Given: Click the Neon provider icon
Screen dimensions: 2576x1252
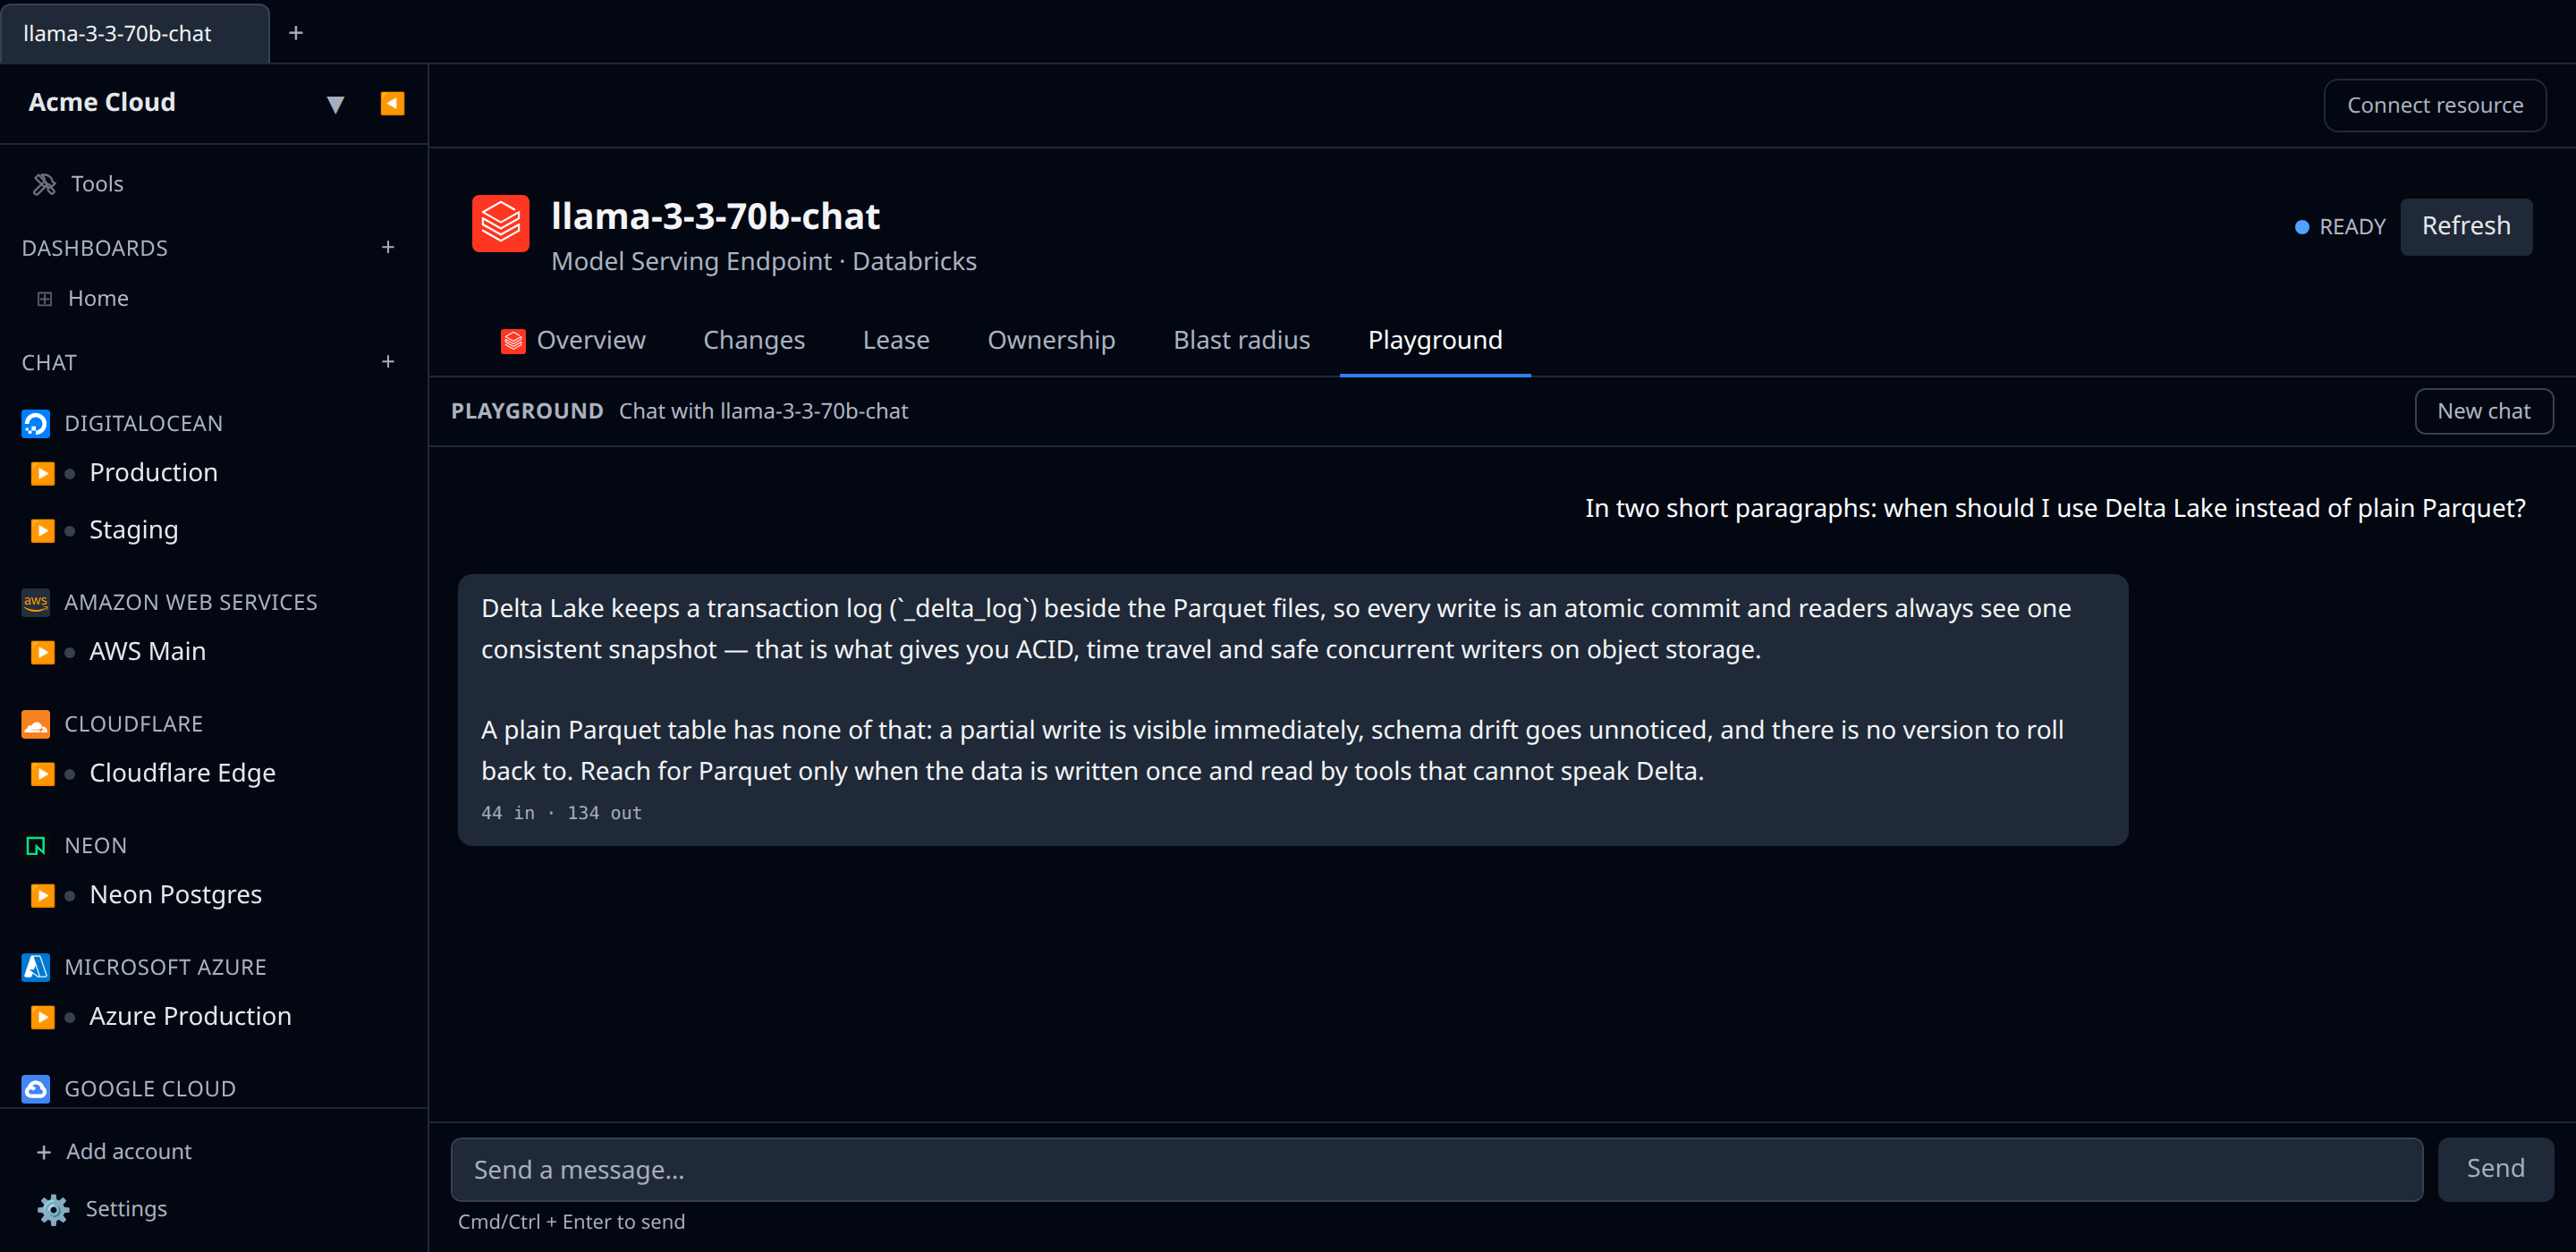Looking at the screenshot, I should (x=36, y=846).
